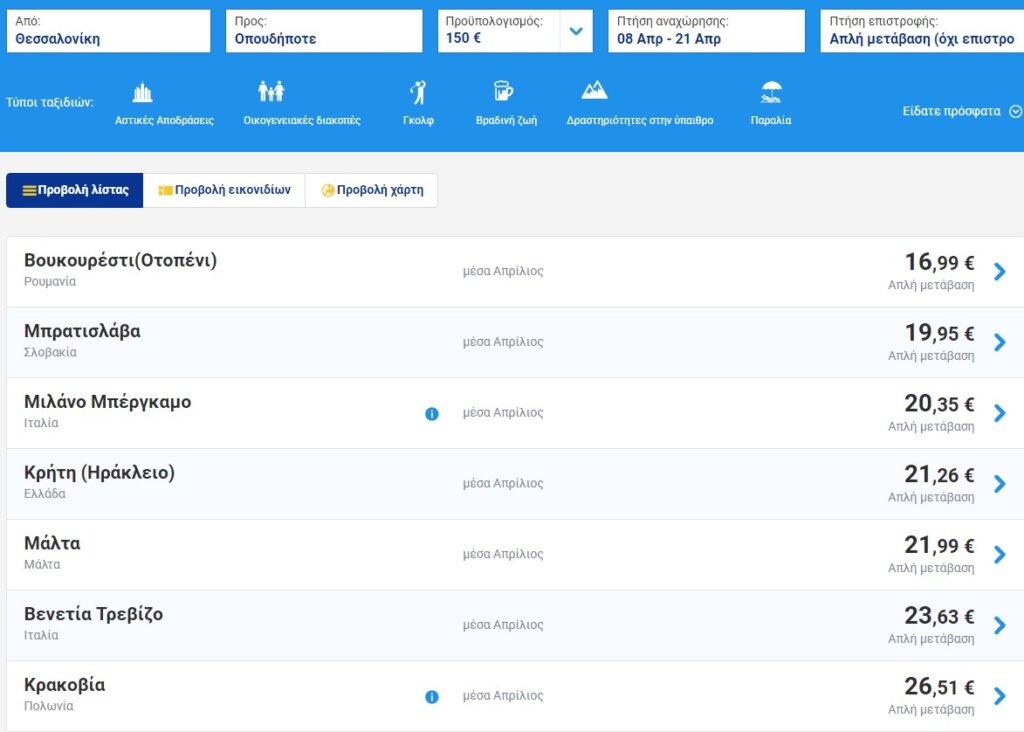Click info icon next to Κρακοβία
Viewport: 1024px width, 732px height.
tap(432, 697)
